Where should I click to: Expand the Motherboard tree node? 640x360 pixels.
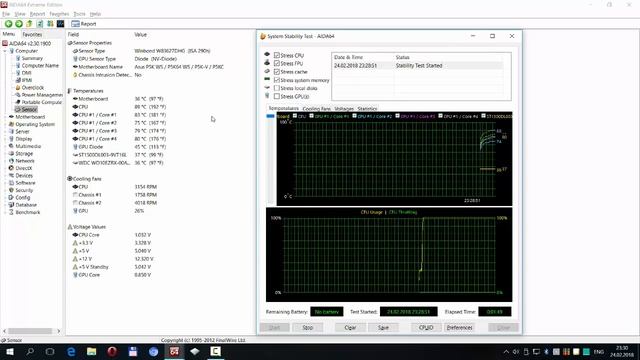coord(5,117)
